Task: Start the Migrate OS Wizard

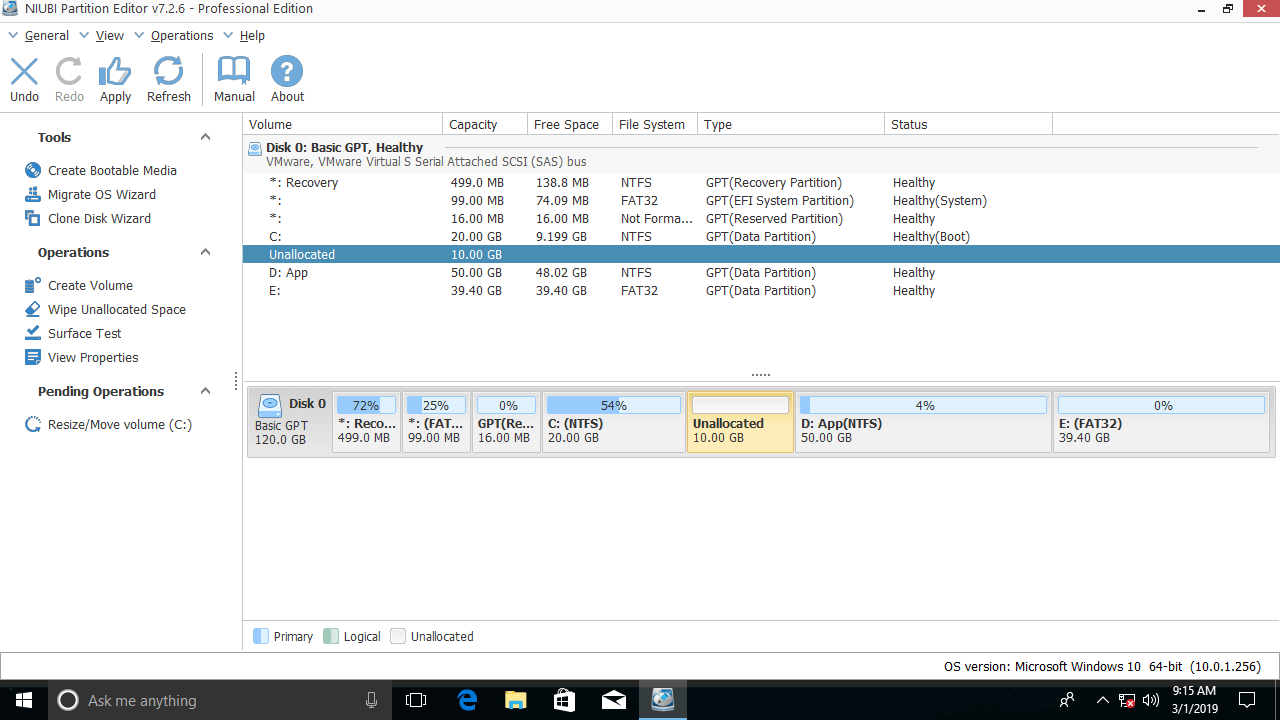Action: click(101, 195)
